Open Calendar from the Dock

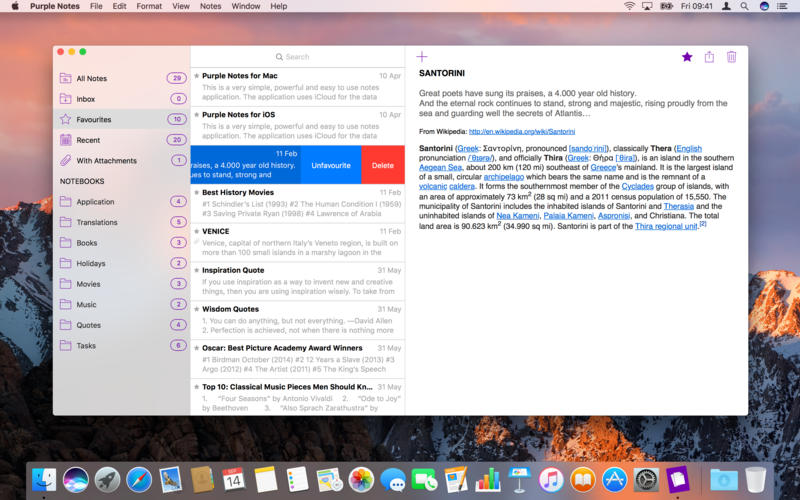pos(234,480)
